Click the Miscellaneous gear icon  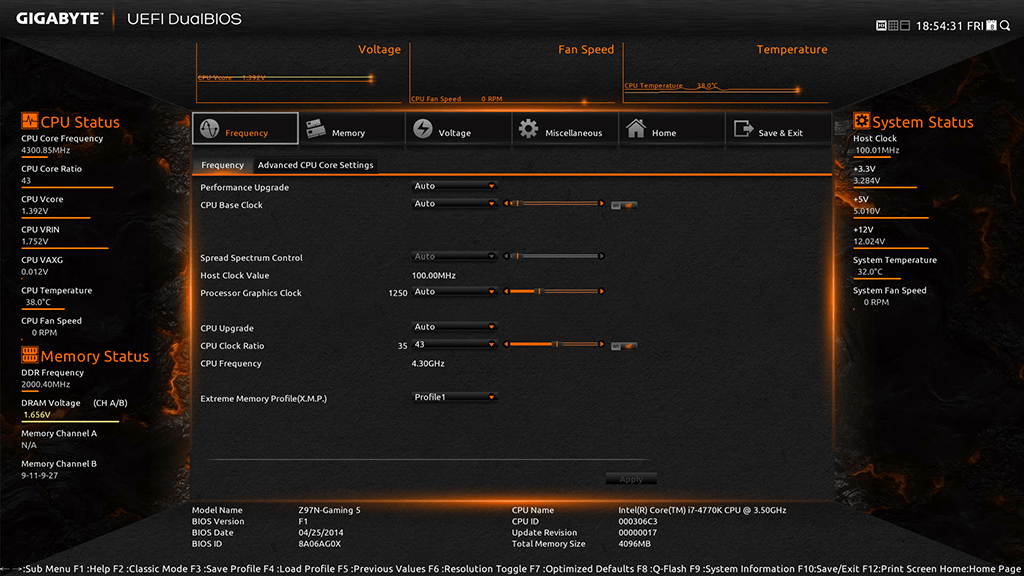pyautogui.click(x=528, y=129)
